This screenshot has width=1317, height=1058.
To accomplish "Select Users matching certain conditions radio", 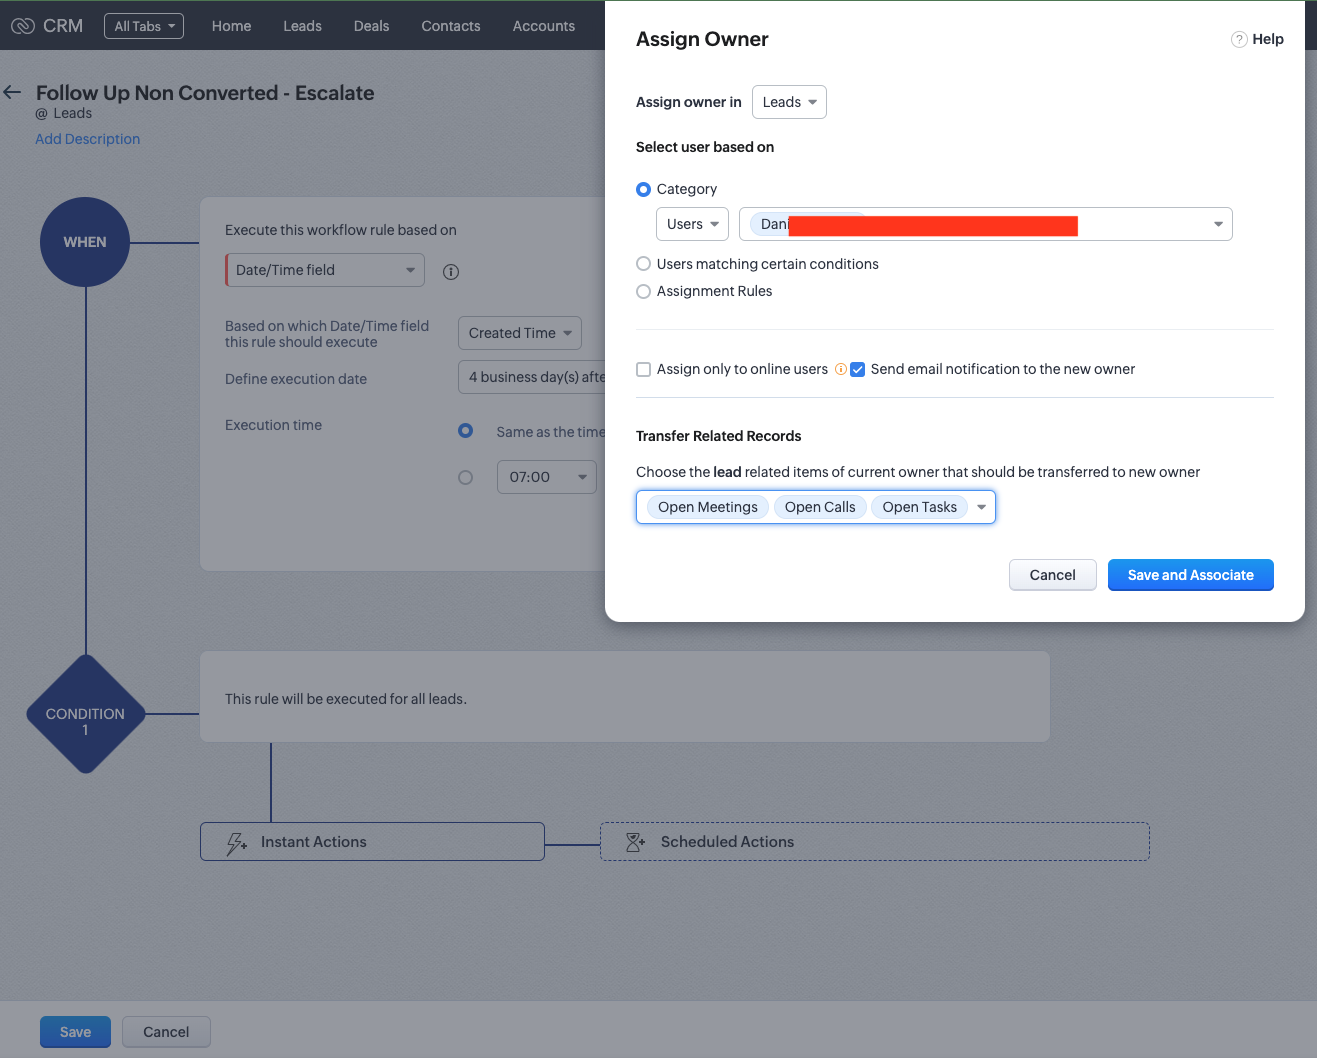I will (x=644, y=264).
